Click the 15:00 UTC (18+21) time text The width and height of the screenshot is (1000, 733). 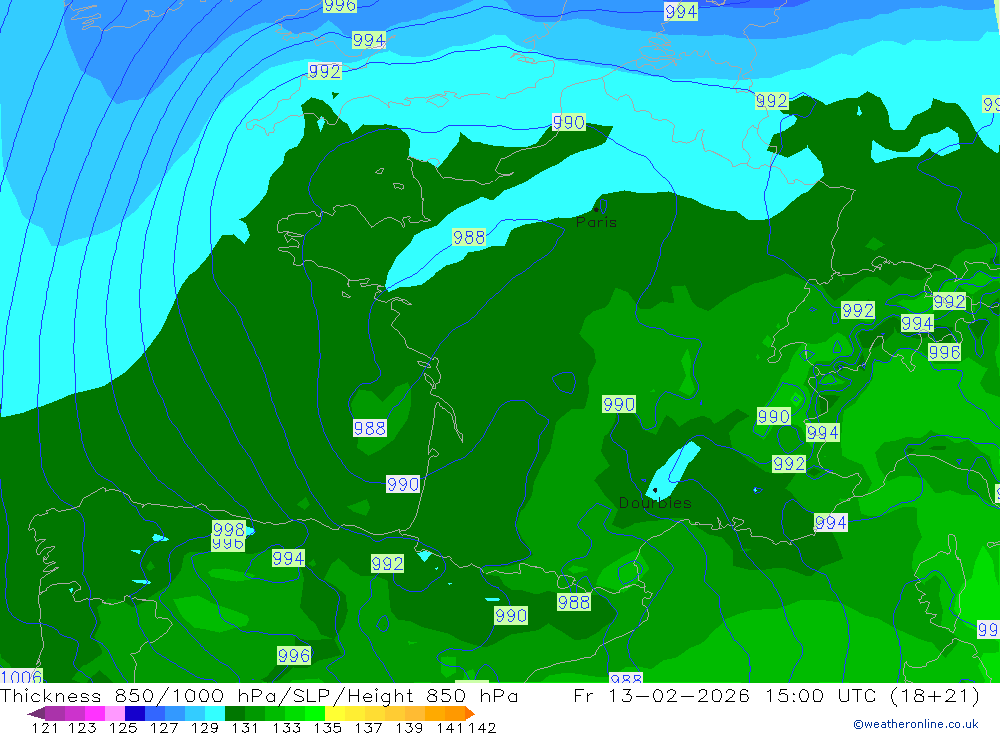click(872, 695)
